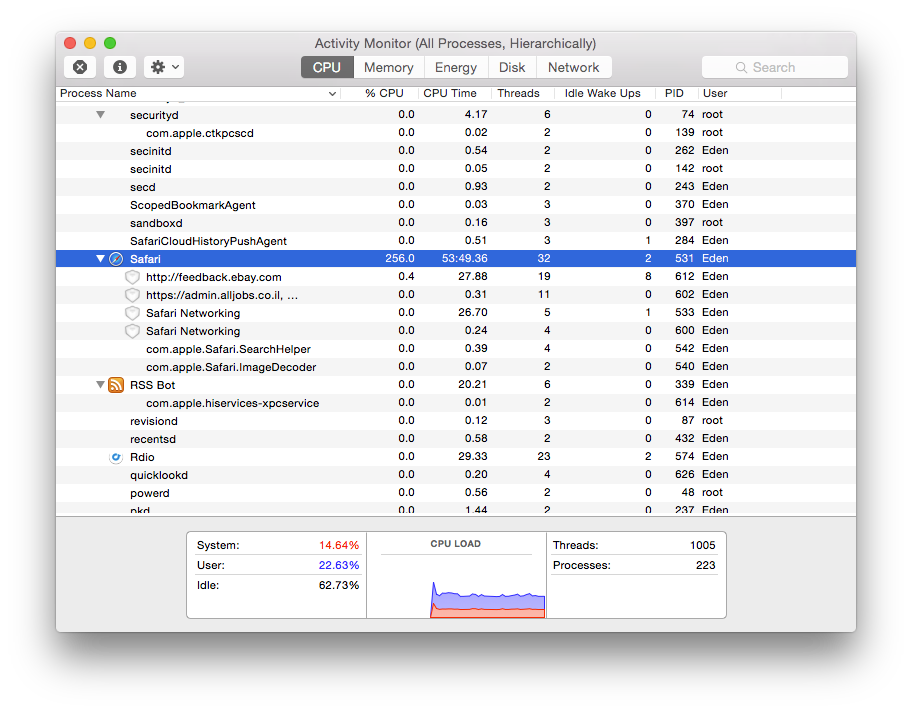This screenshot has height=712, width=912.
Task: Sort by the % CPU column
Action: pos(384,93)
